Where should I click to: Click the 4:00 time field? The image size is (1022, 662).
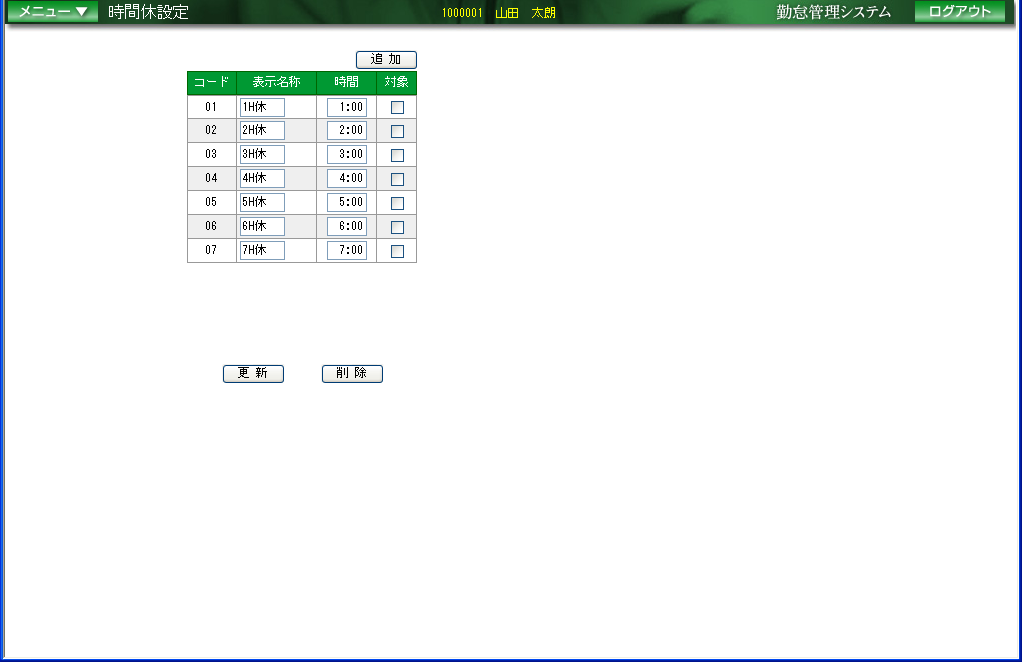click(x=347, y=178)
